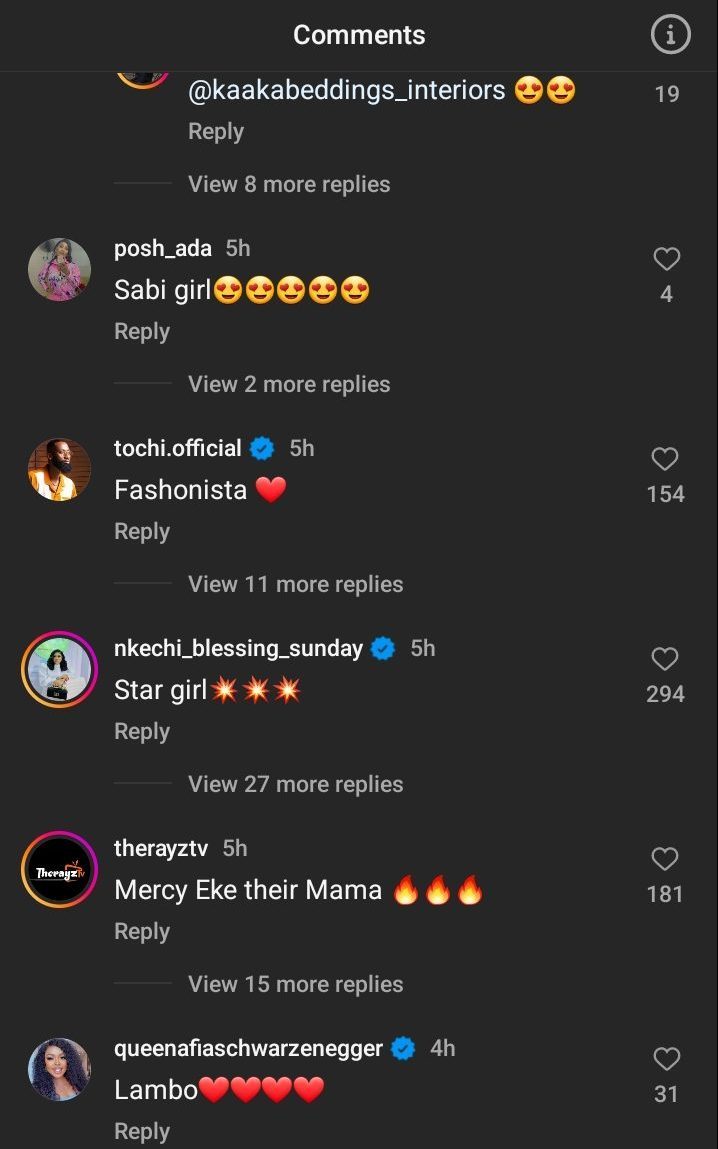Like nkechi_blessing_sunday's Star girl comment
The height and width of the screenshot is (1149, 718).
point(666,660)
